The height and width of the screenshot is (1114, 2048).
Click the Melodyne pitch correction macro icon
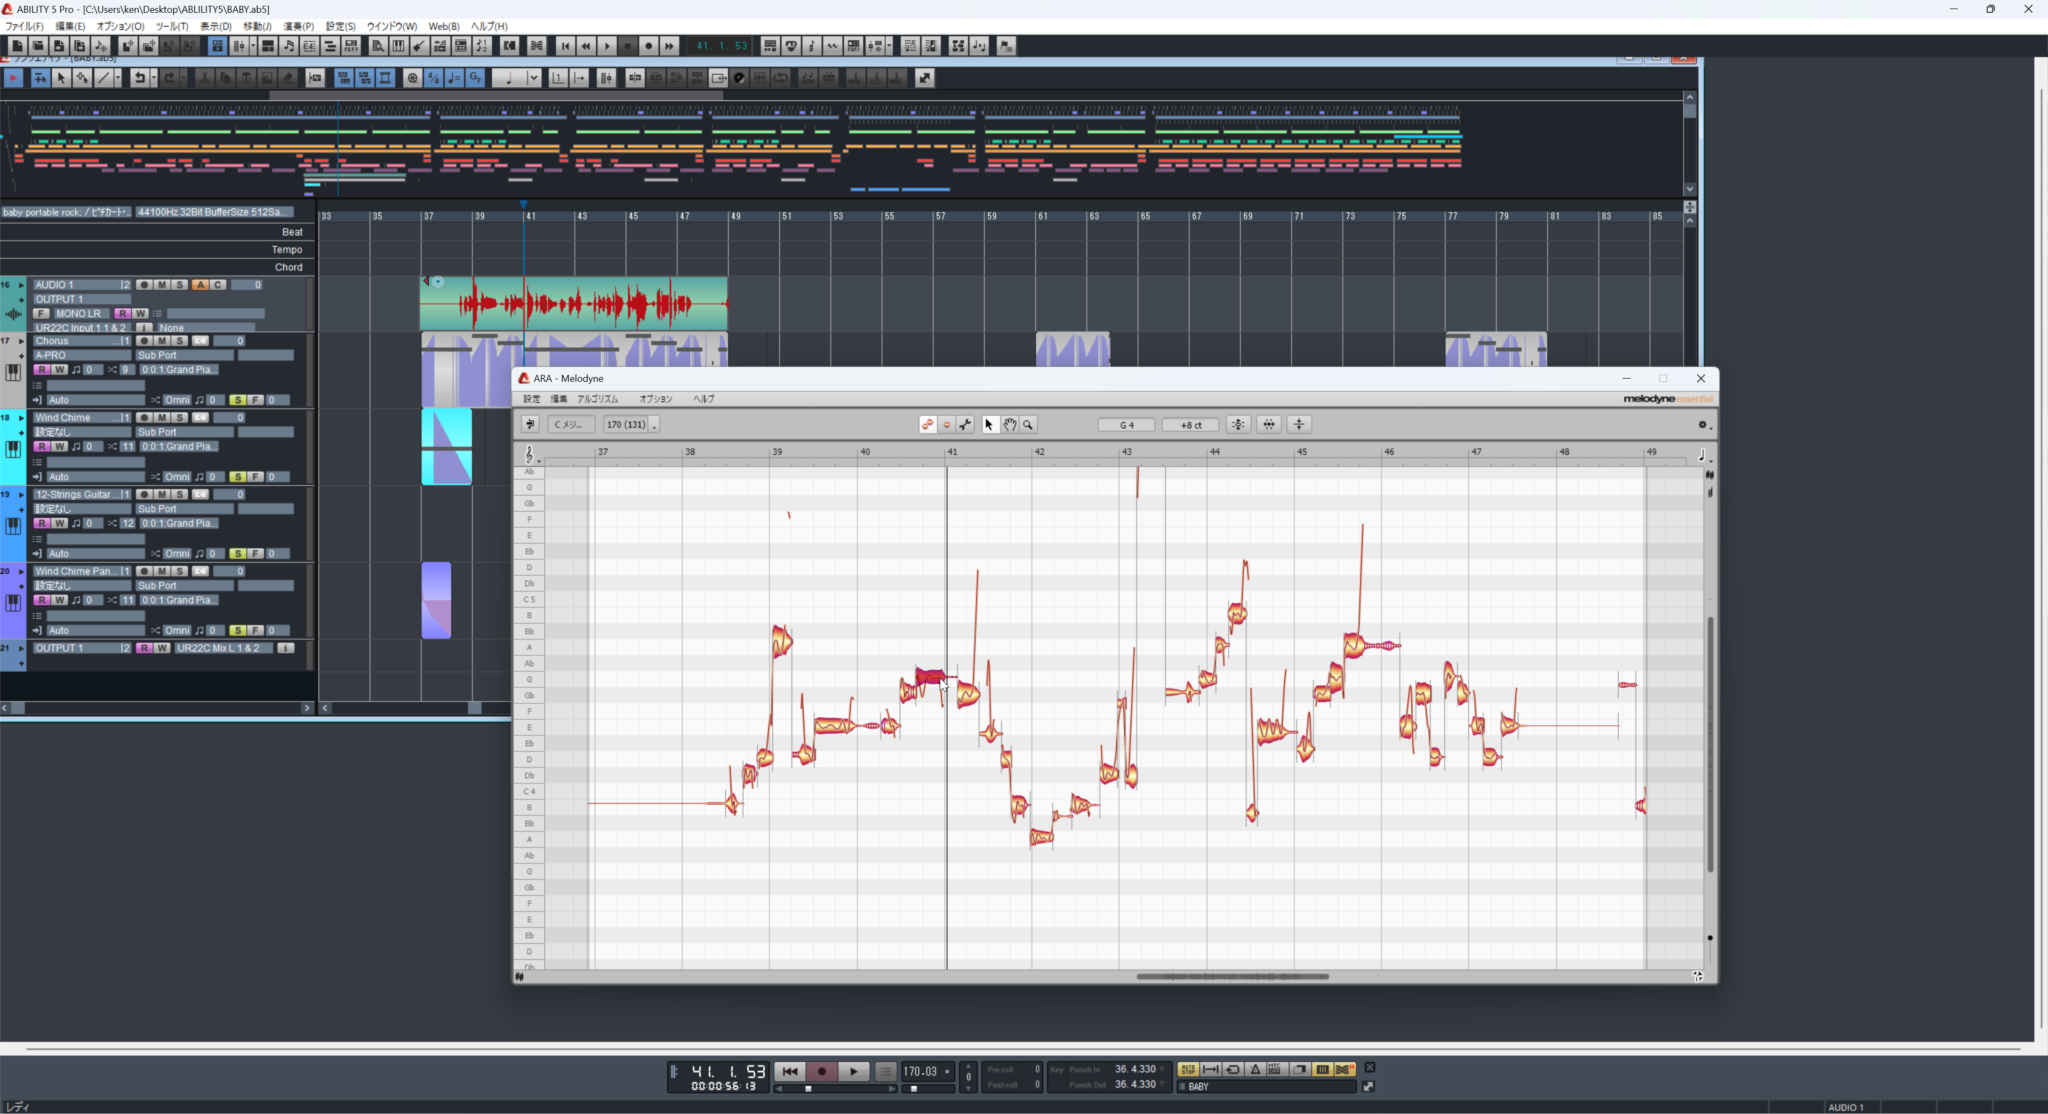(x=1238, y=425)
